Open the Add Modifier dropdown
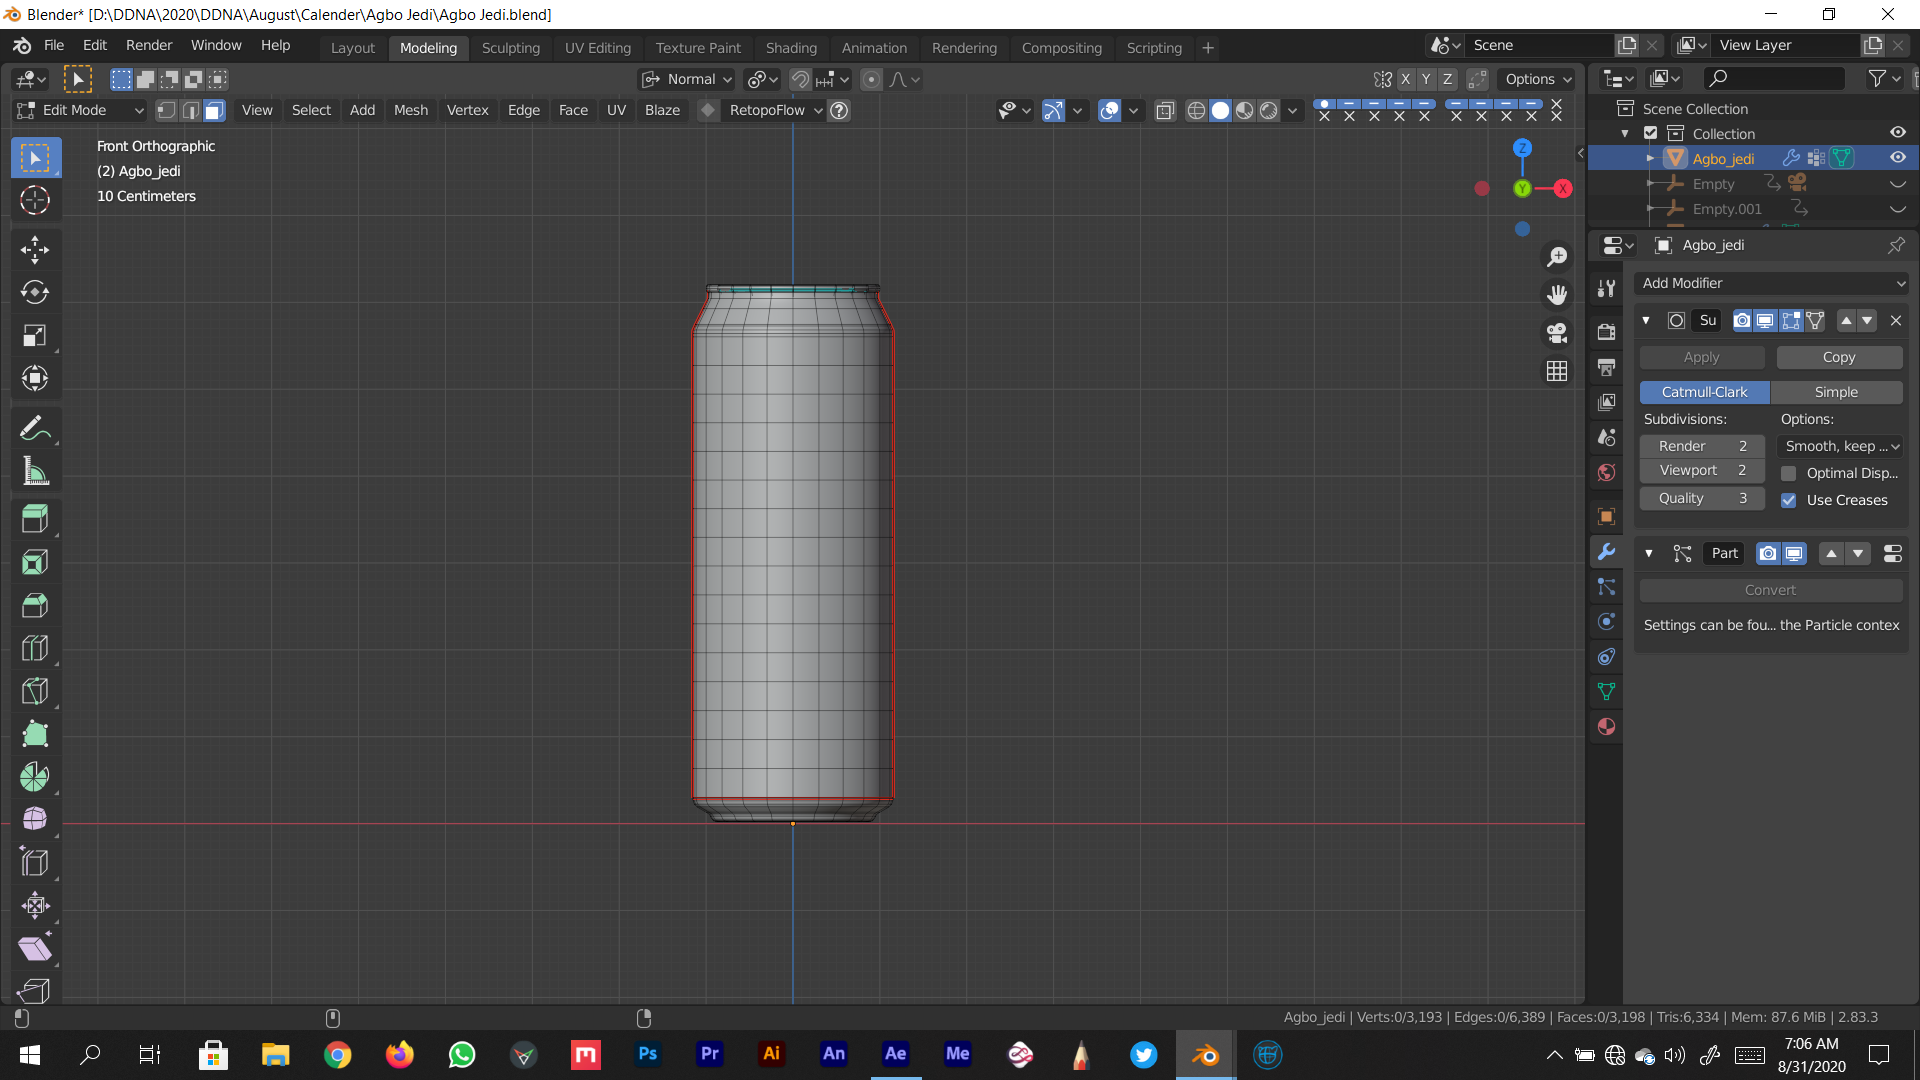1920x1080 pixels. coord(1772,283)
